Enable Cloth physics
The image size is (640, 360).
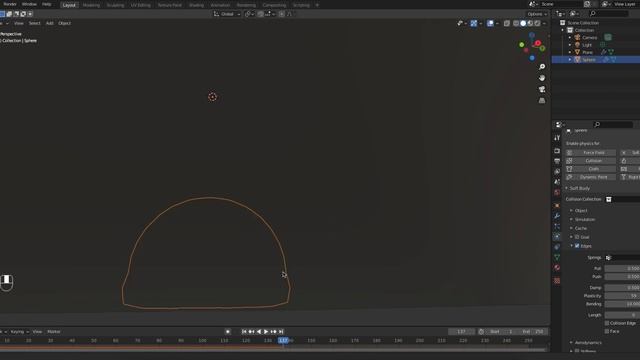[x=591, y=169]
